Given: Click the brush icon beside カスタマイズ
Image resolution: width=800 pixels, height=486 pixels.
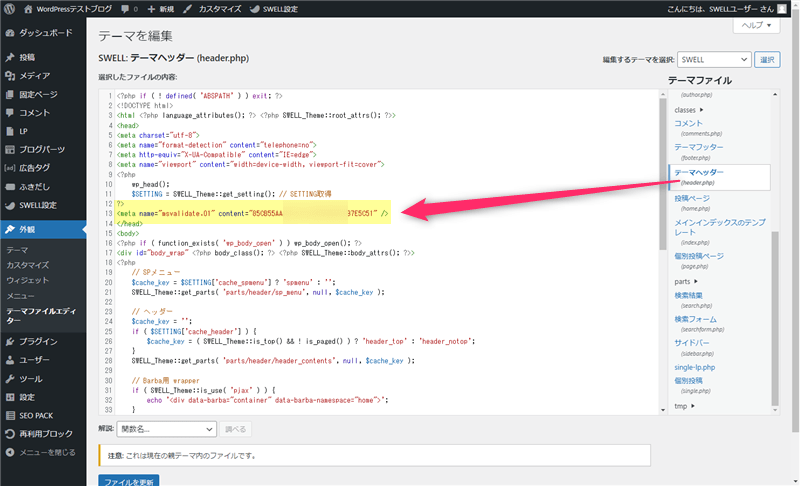Looking at the screenshot, I should [187, 9].
